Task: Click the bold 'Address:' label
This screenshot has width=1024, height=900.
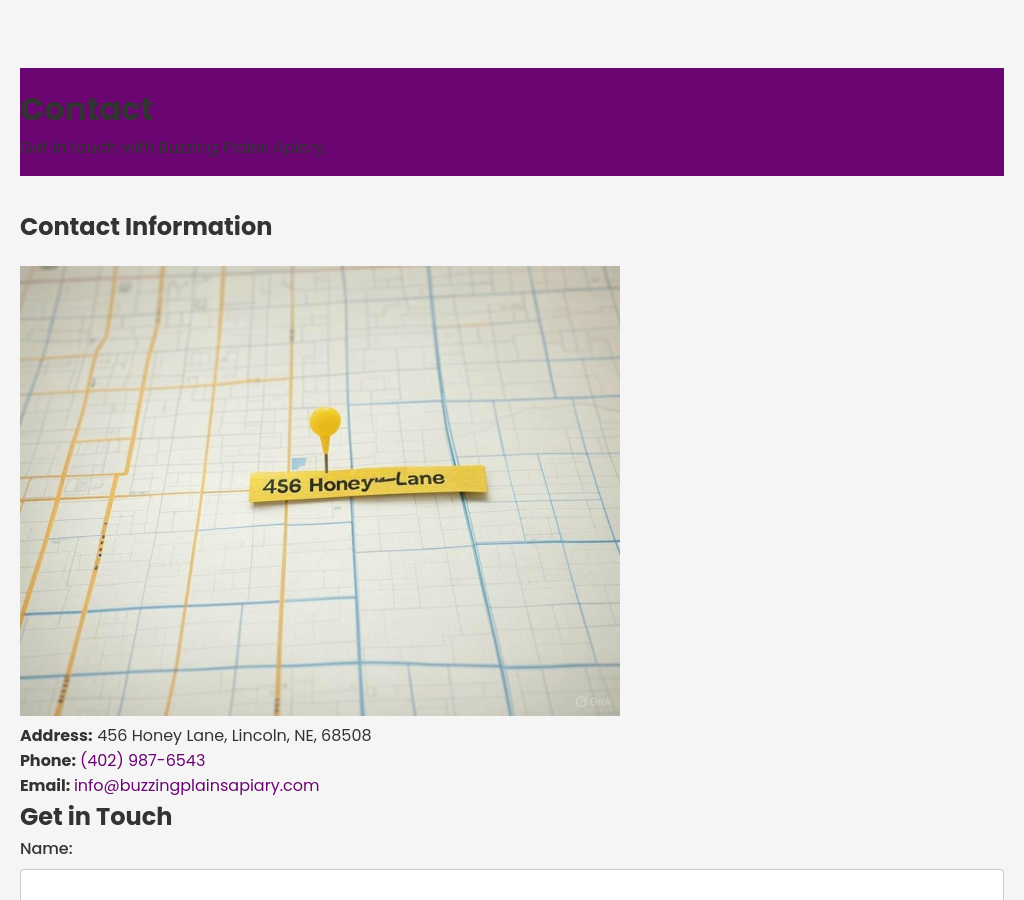Action: pos(56,736)
